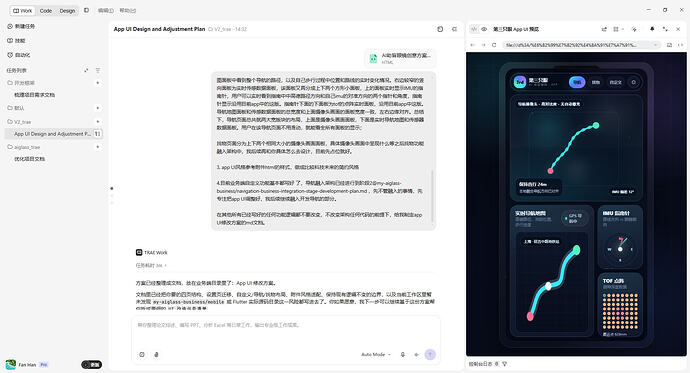Screen dimensions: 690x373
Task: Click the lightning icon in the preview header
Action: pyautogui.click(x=634, y=29)
